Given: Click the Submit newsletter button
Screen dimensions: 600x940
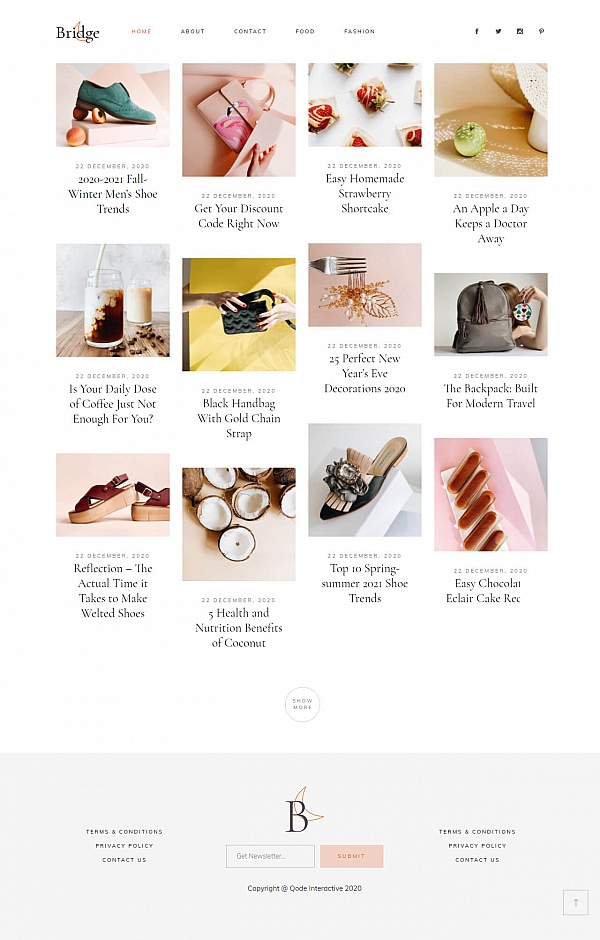Looking at the screenshot, I should pyautogui.click(x=351, y=856).
